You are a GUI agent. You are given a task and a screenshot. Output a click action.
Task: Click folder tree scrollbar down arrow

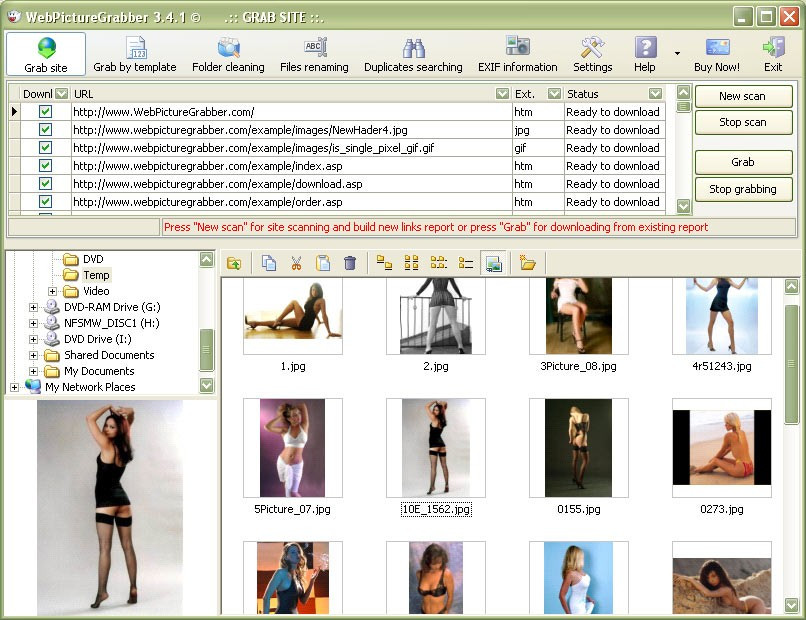(x=207, y=385)
